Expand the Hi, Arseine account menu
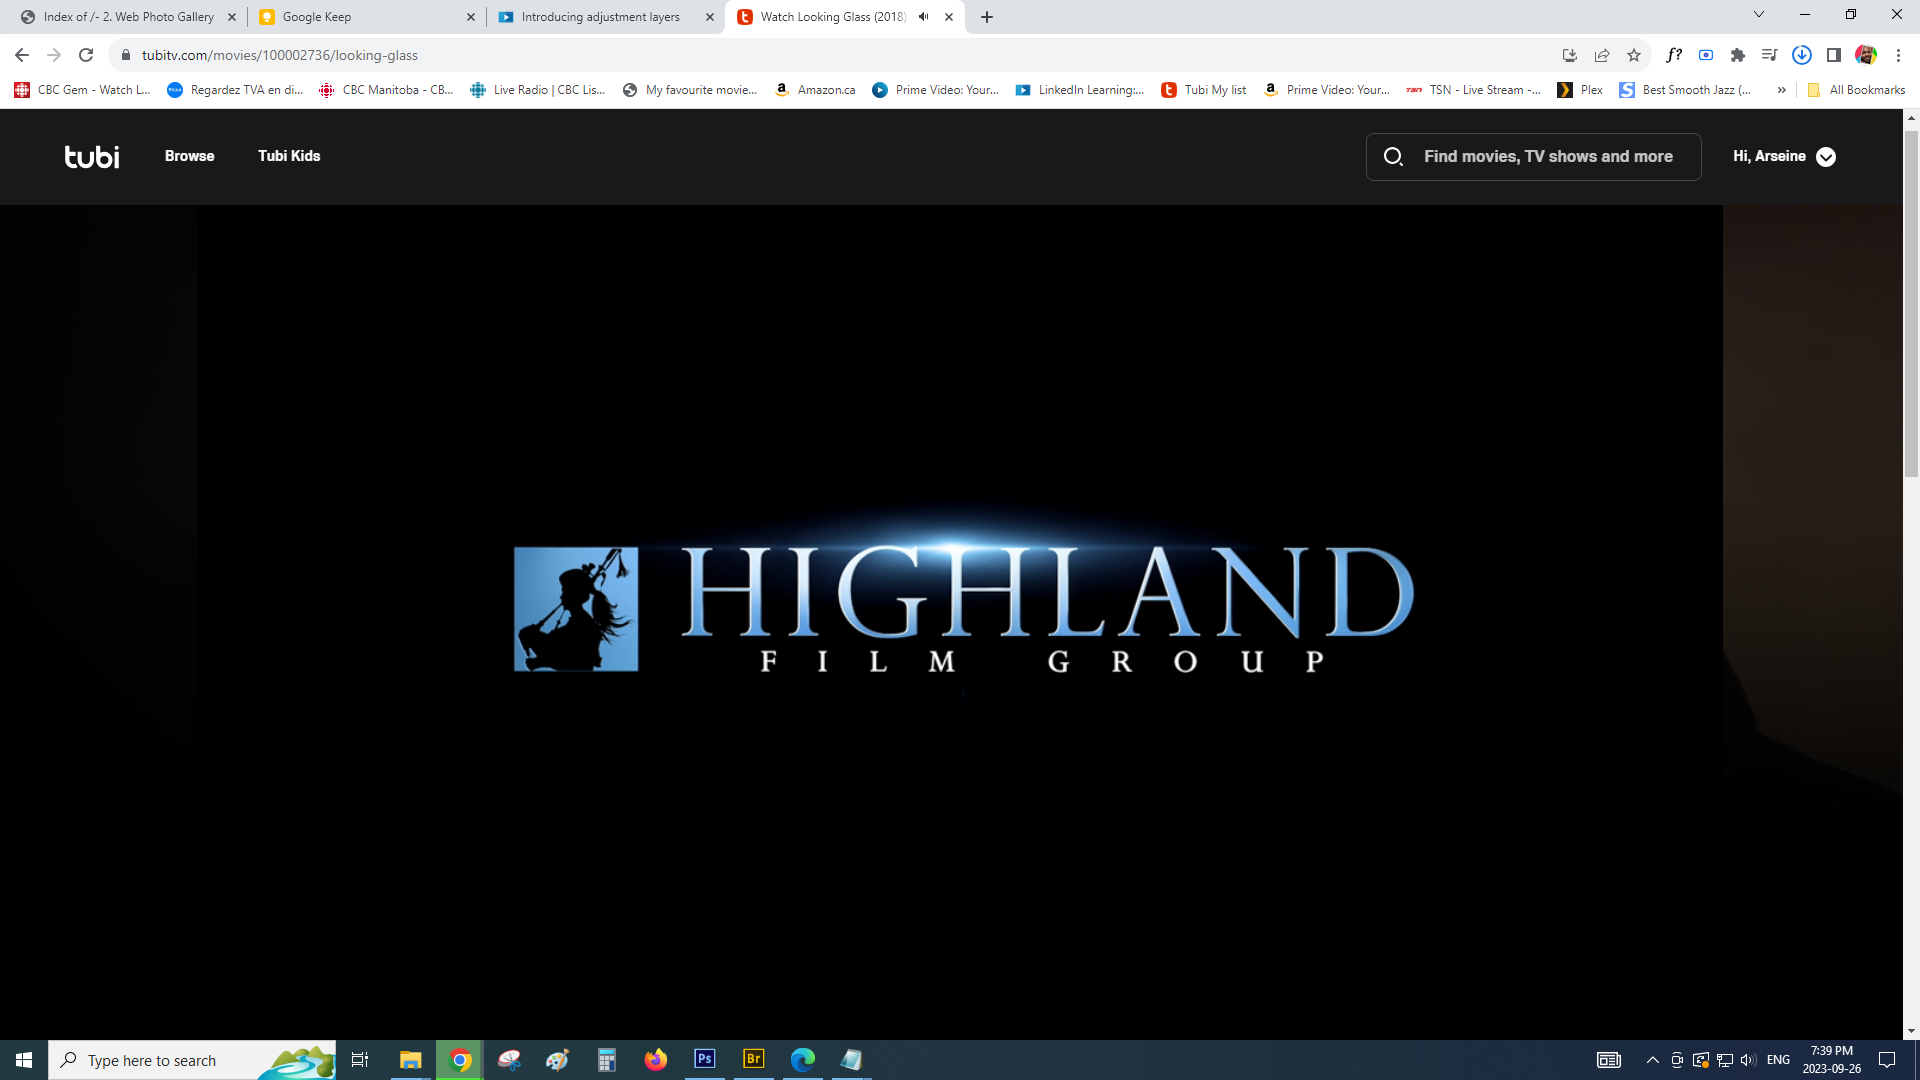 1826,157
